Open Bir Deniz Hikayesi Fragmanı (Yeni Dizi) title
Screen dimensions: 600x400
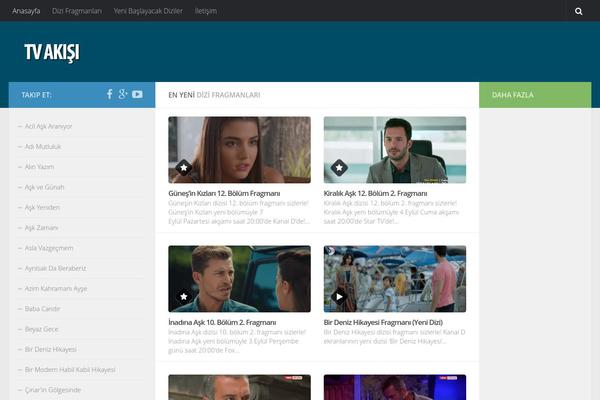click(383, 322)
